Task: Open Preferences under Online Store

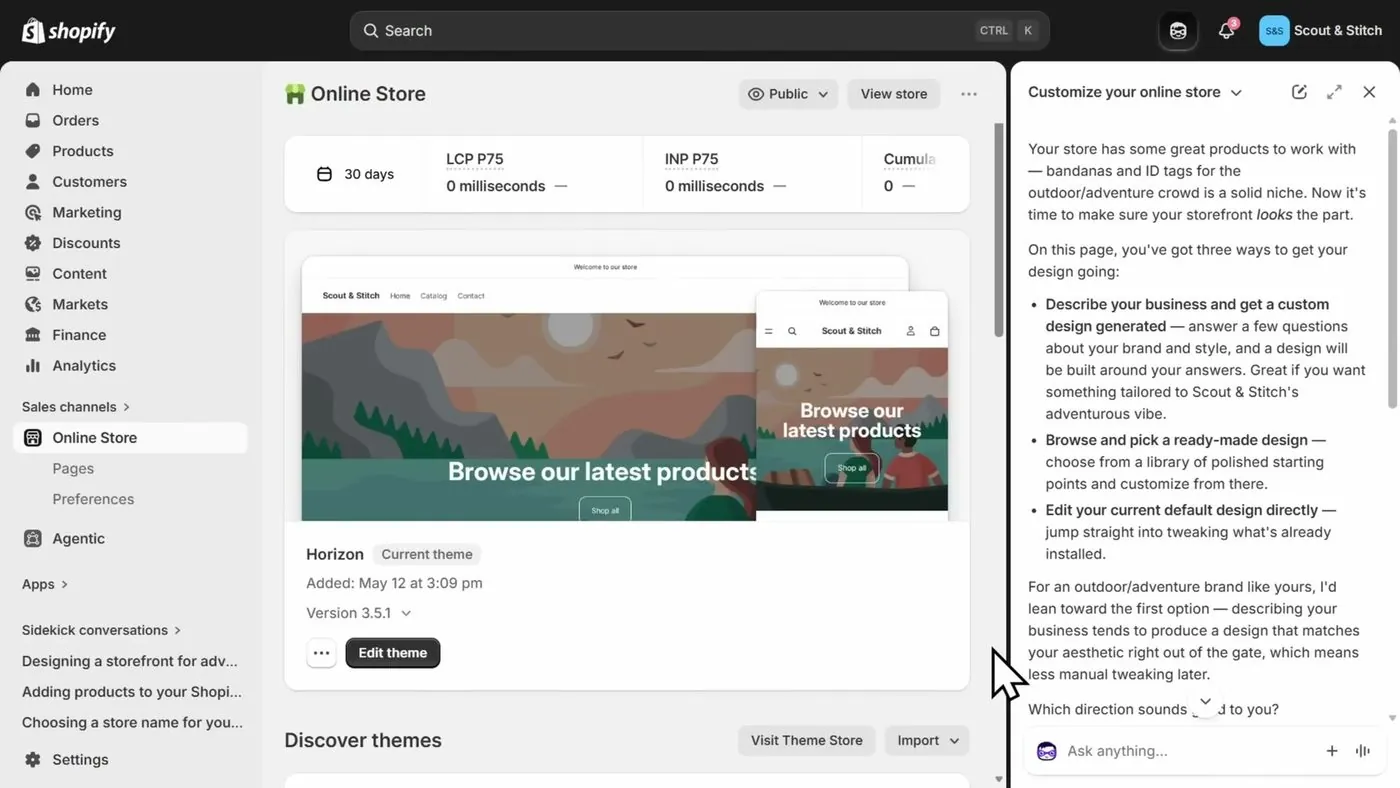Action: [x=93, y=499]
